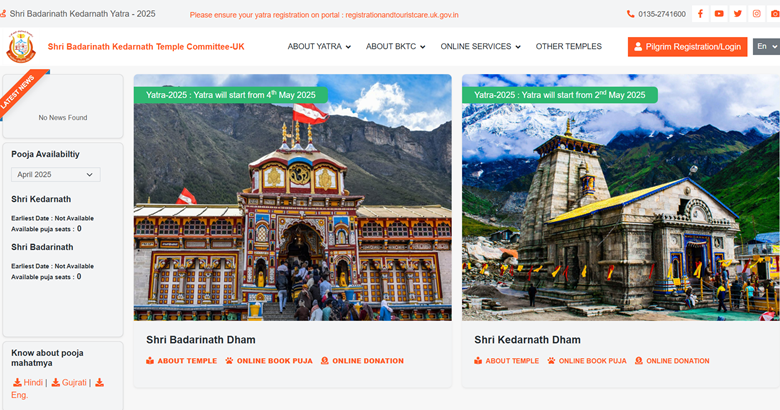Open the Twitter social icon
780x410 pixels.
click(x=738, y=14)
